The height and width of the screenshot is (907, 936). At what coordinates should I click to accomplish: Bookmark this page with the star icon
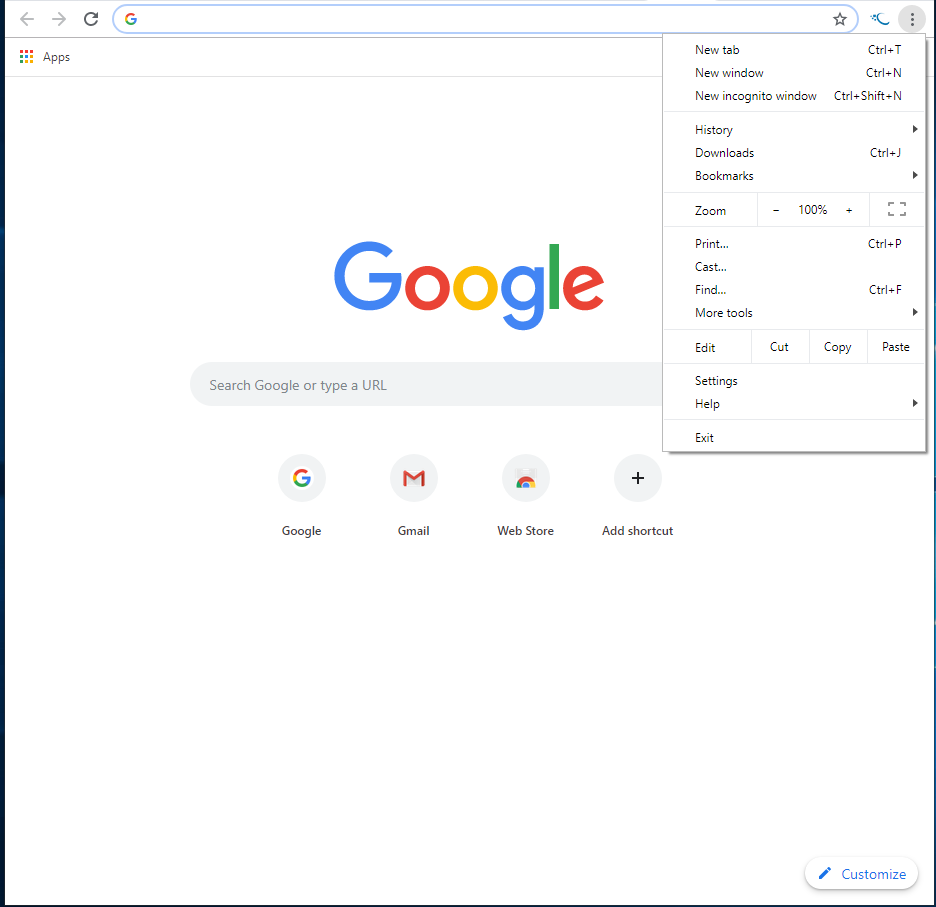(839, 19)
